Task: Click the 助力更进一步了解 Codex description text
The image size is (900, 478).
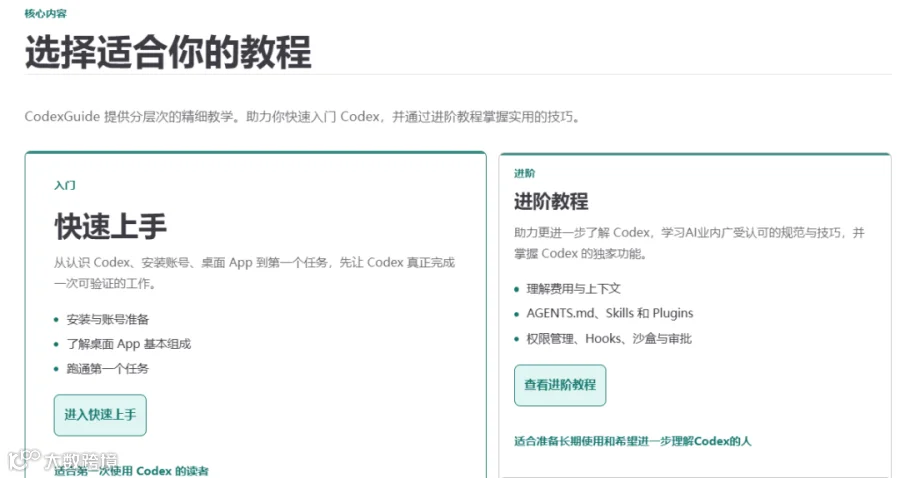Action: [689, 243]
